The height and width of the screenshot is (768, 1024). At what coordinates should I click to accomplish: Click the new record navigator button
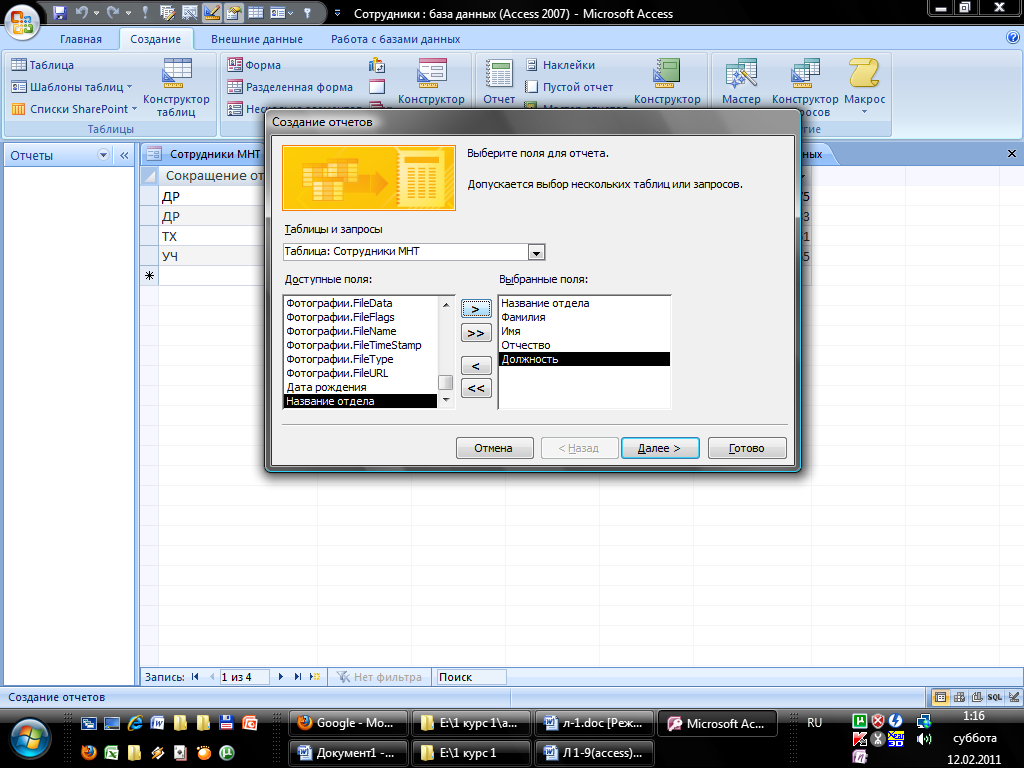(315, 677)
